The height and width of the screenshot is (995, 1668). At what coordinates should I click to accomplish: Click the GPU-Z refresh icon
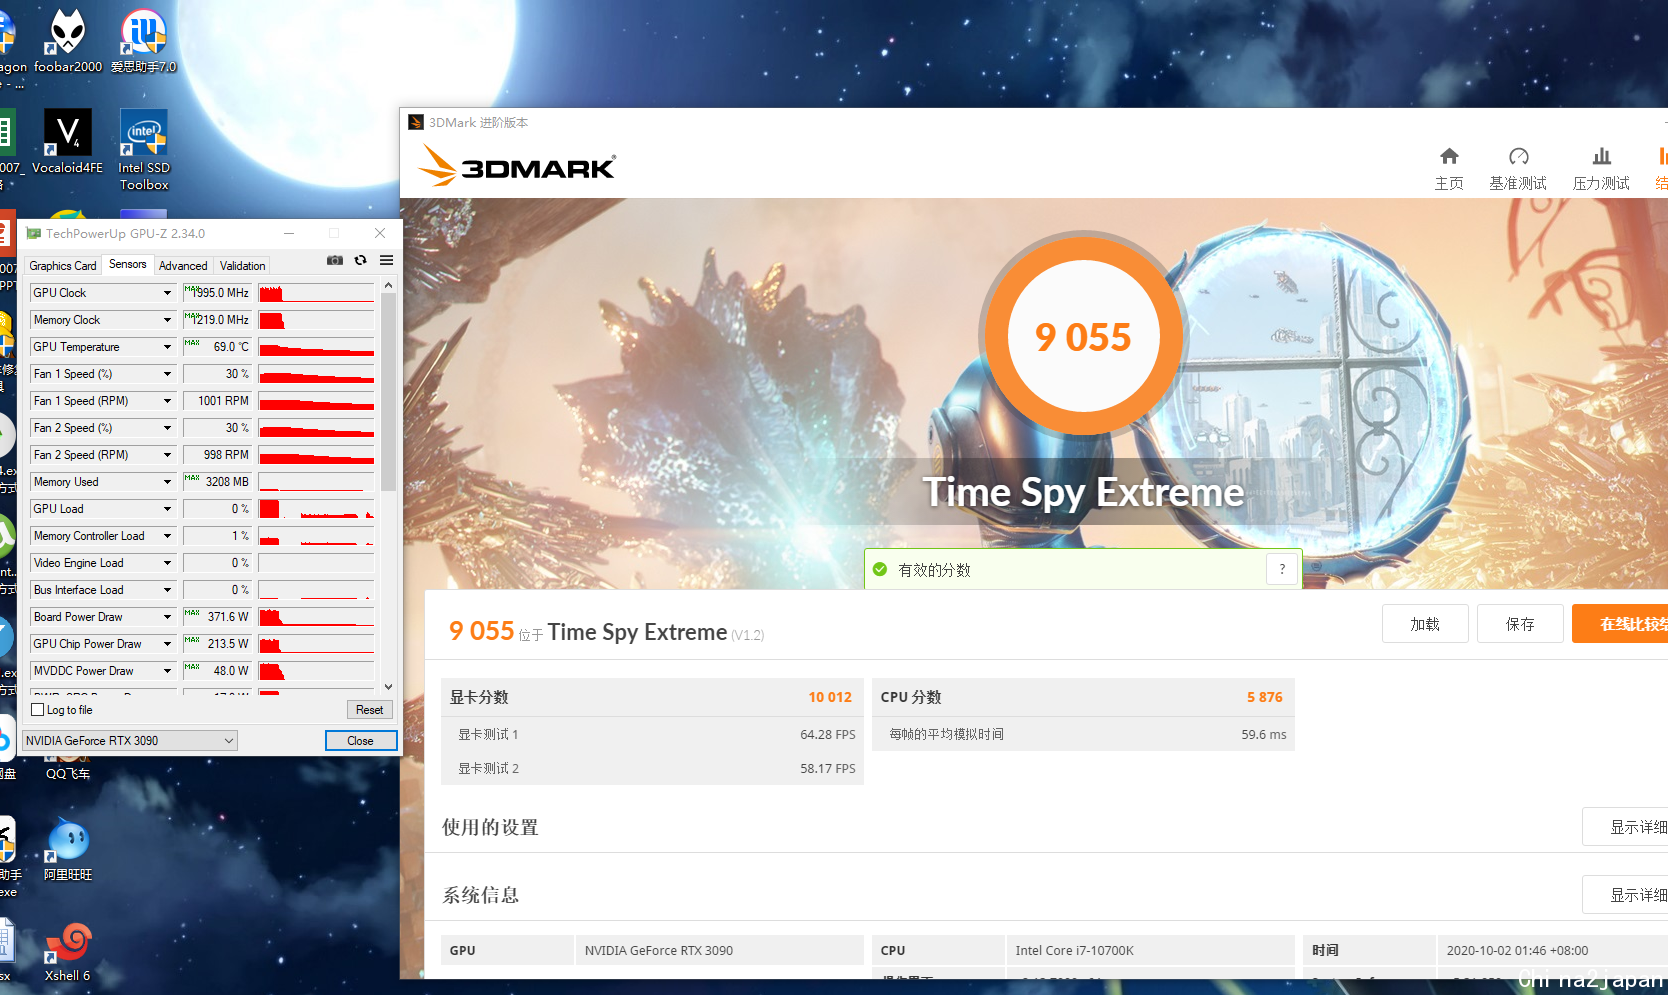pos(361,260)
